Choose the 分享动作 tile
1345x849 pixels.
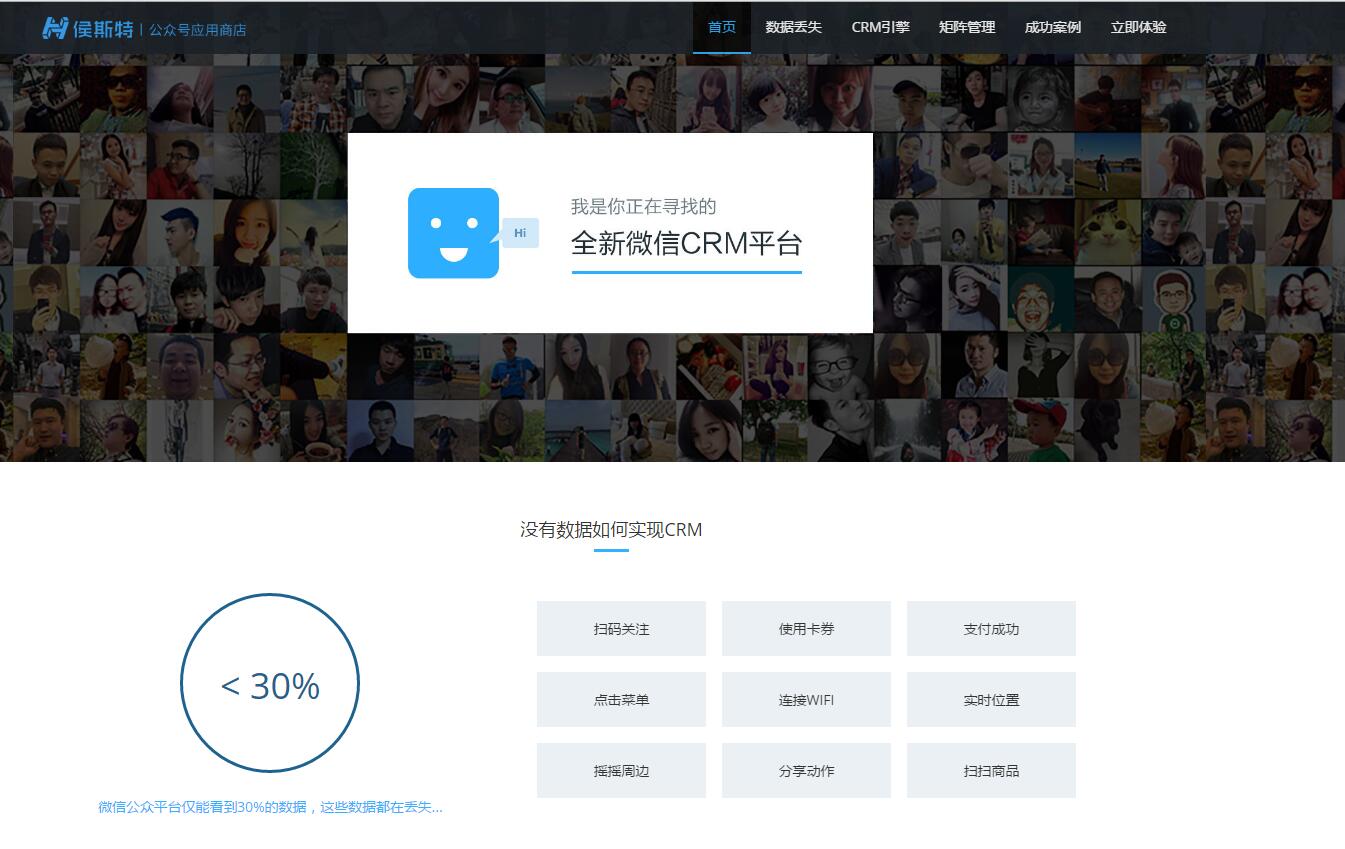(x=806, y=771)
